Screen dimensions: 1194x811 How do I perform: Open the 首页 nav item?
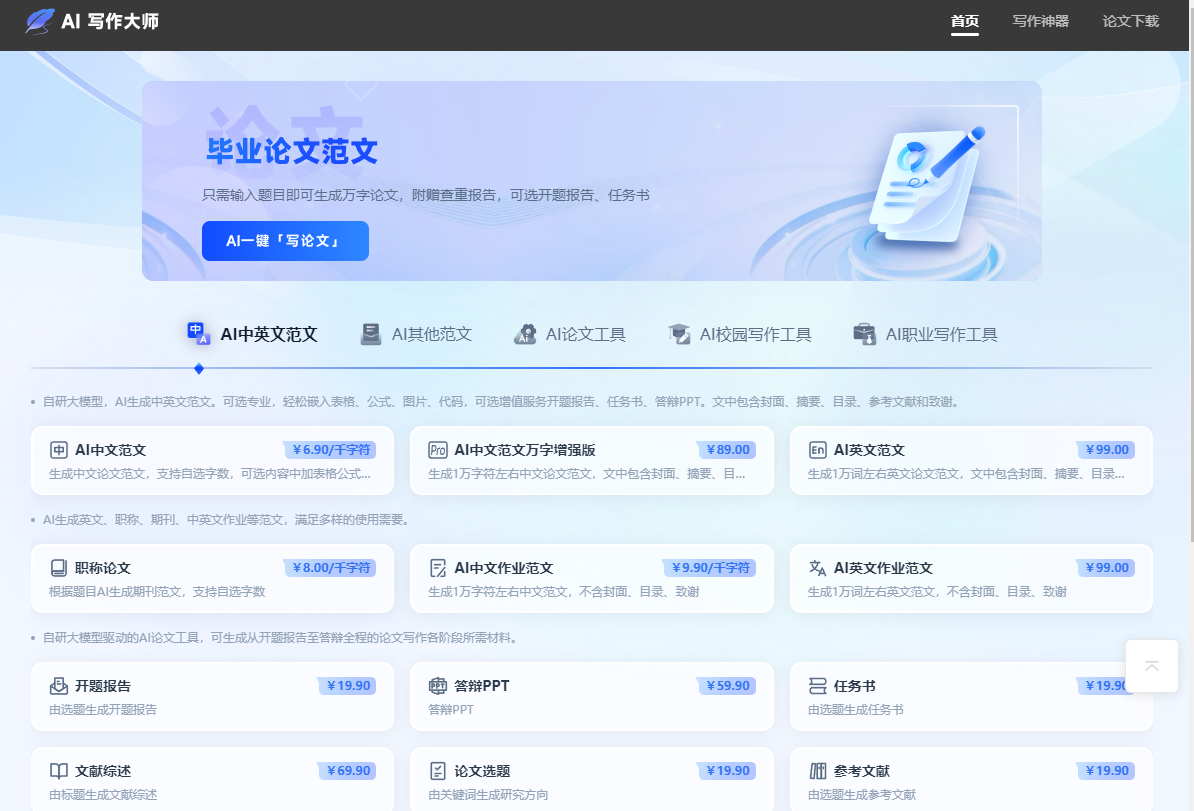coord(965,21)
